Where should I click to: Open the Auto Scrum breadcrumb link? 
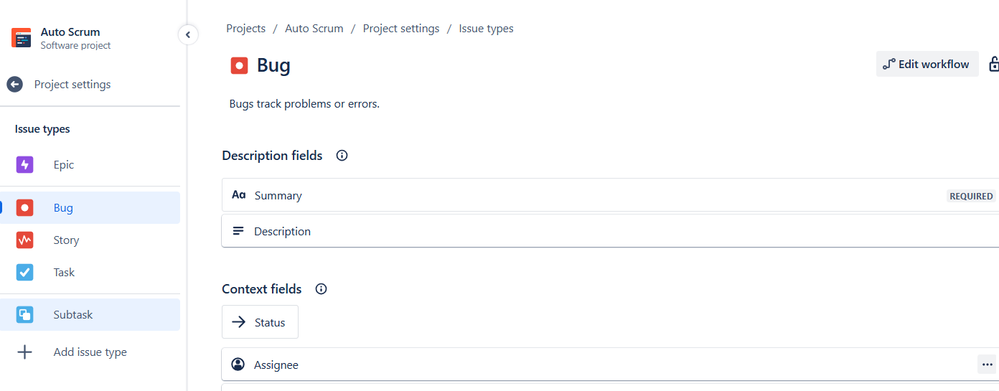coord(314,29)
